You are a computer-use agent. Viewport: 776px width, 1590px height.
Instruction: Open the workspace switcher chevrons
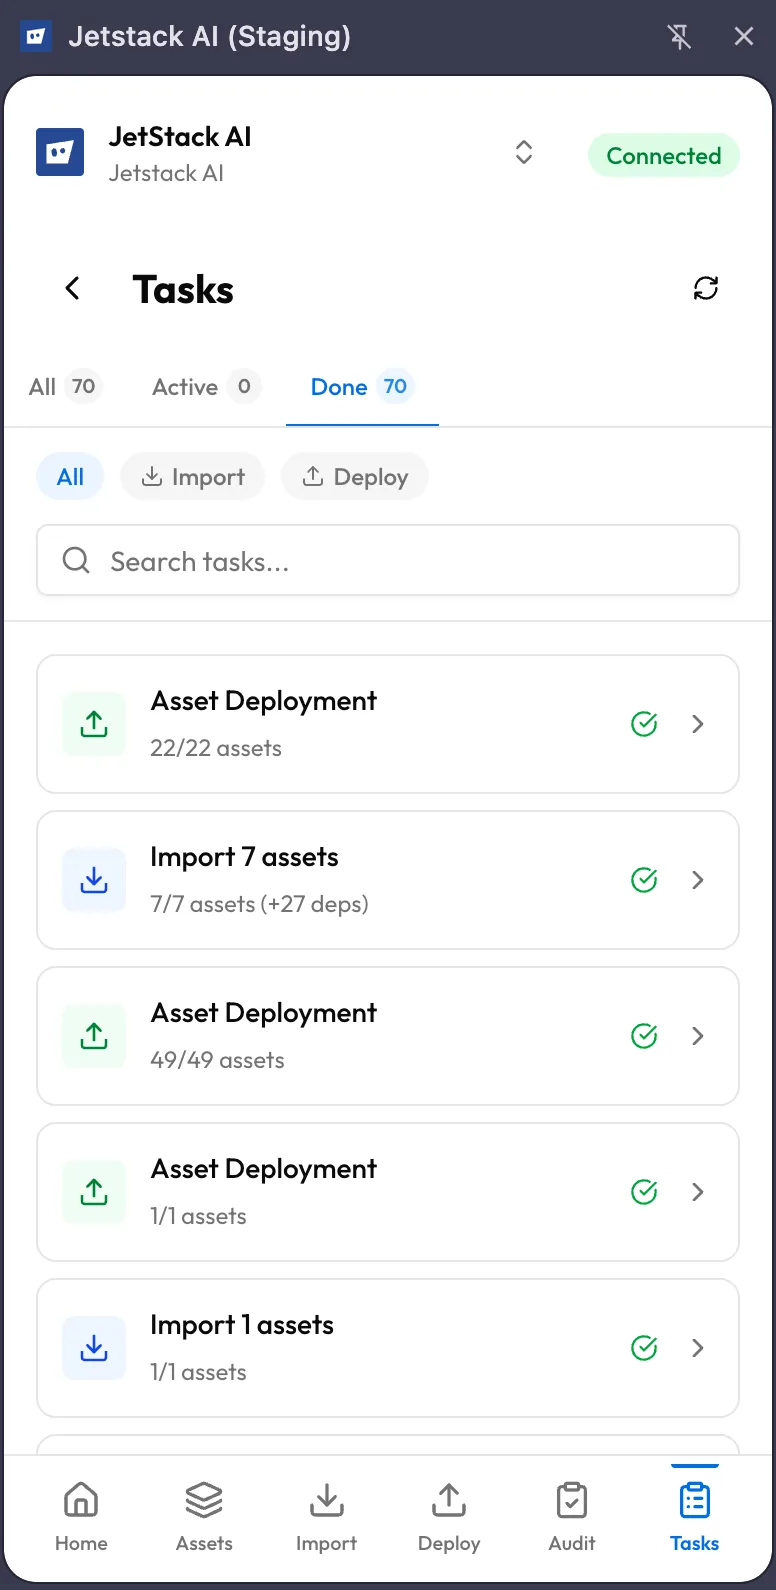click(523, 153)
